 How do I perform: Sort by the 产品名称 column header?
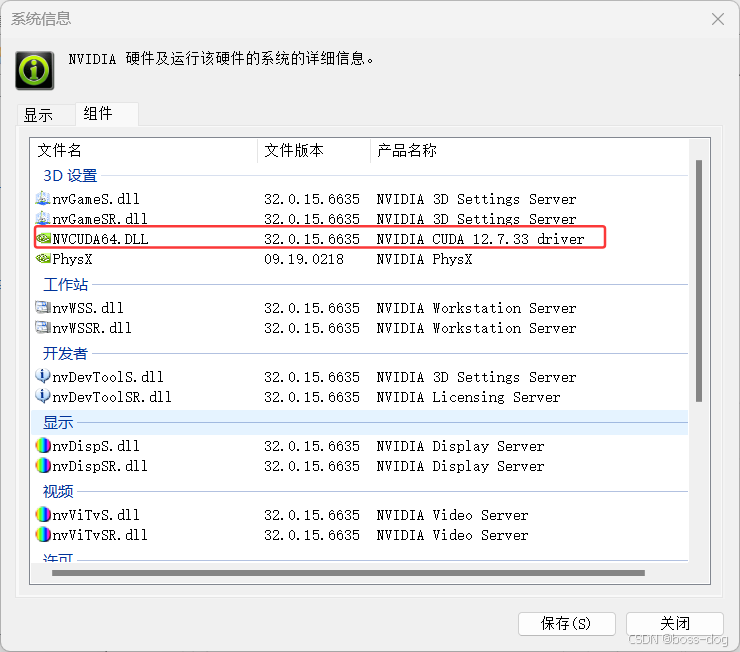click(x=529, y=150)
